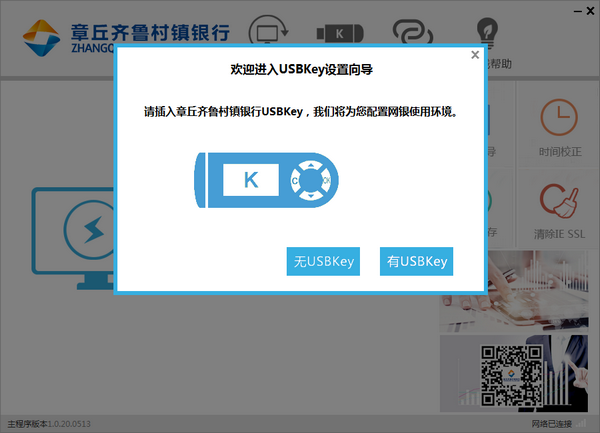
Task: Click the 有USBKey button
Action: (x=416, y=261)
